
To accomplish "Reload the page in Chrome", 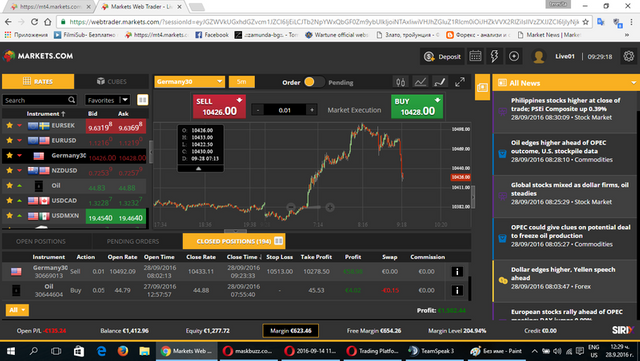I will click(34, 22).
